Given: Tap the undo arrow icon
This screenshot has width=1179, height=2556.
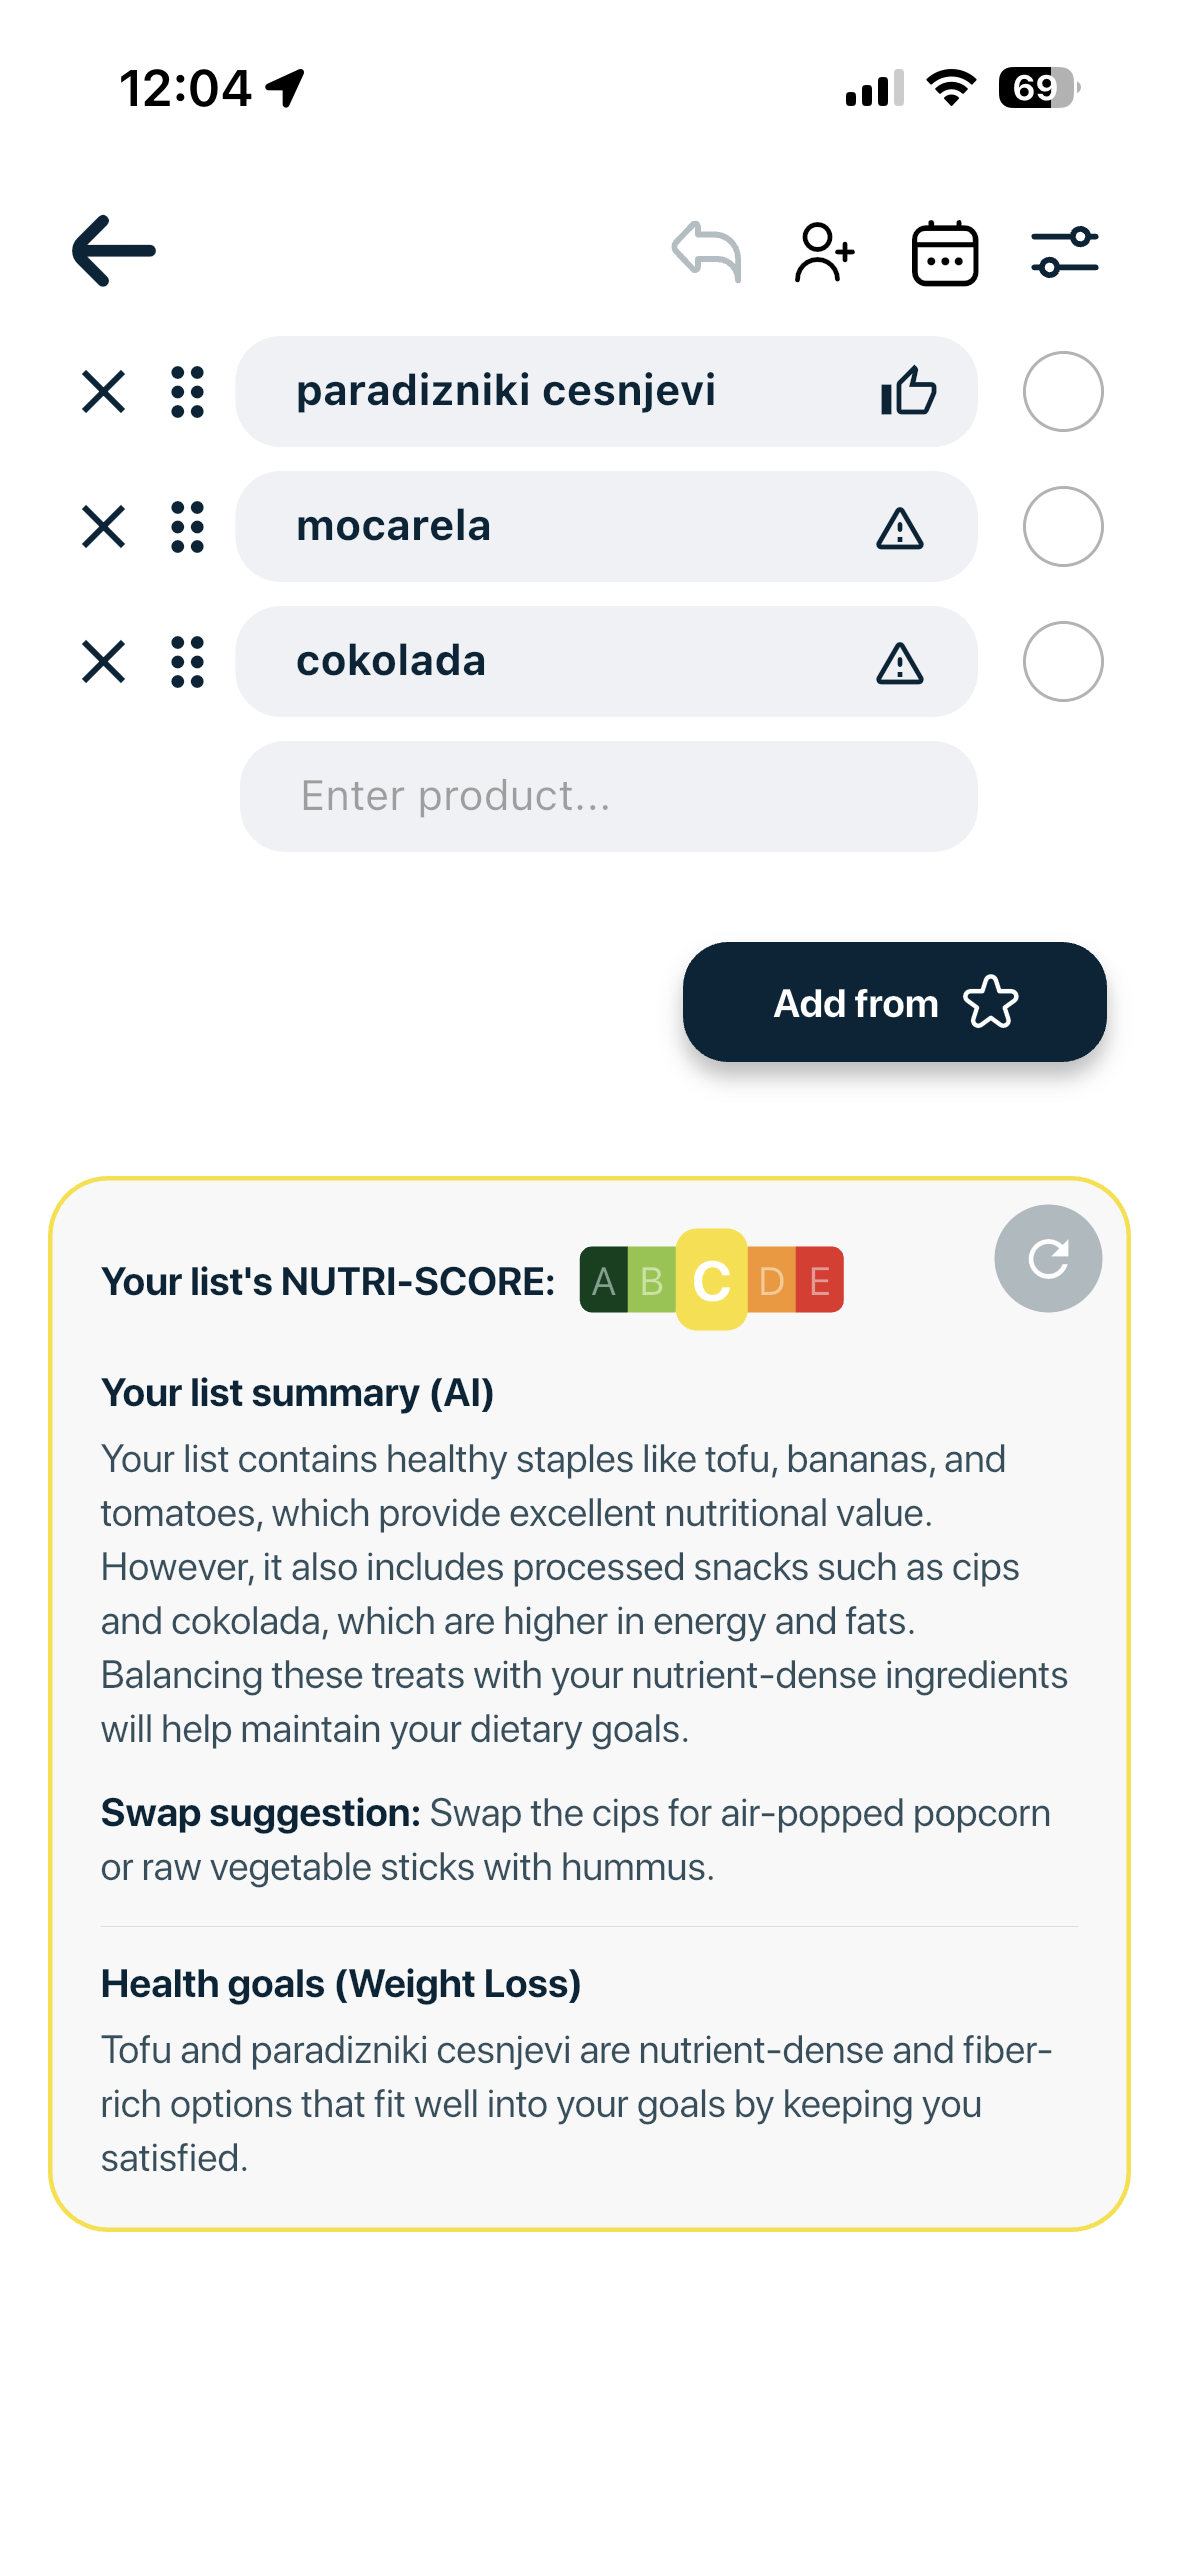Looking at the screenshot, I should point(707,251).
